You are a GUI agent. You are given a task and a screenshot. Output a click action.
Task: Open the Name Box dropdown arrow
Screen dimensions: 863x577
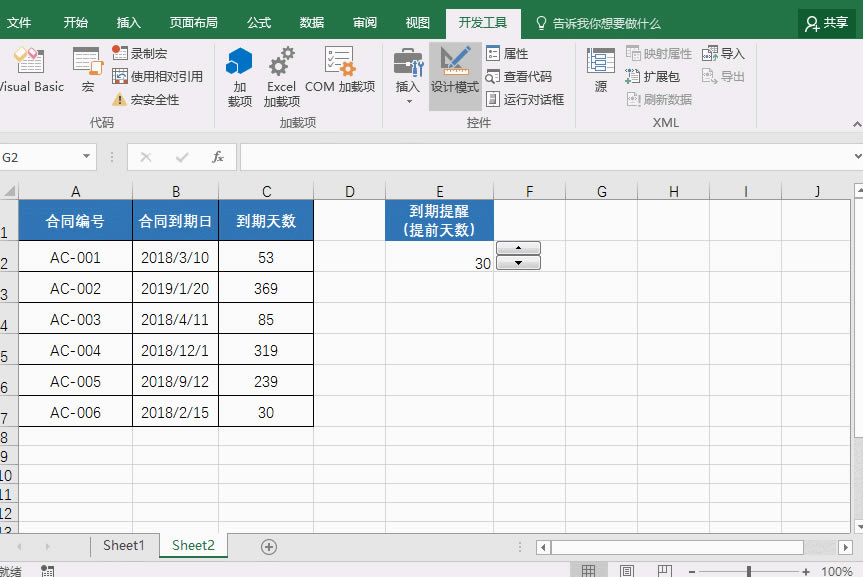(86, 157)
